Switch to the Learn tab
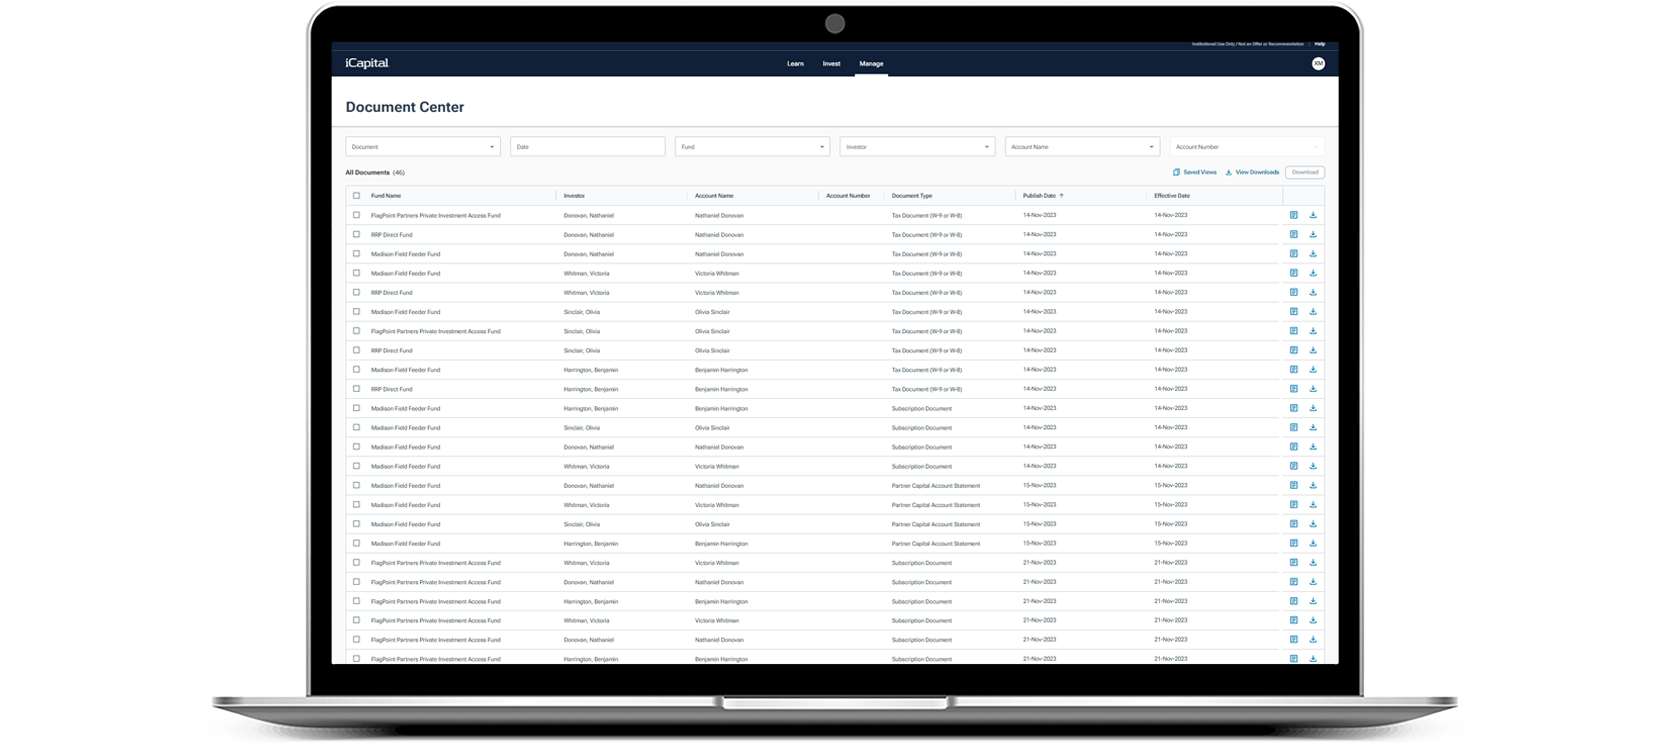 click(x=795, y=64)
